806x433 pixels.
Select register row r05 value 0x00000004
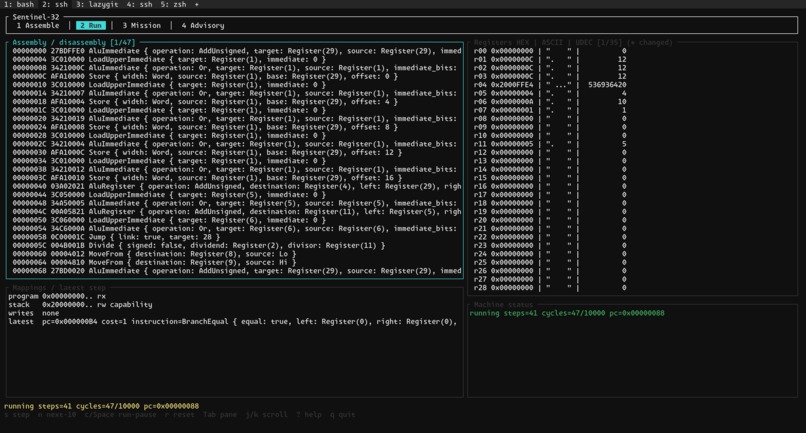(x=550, y=93)
